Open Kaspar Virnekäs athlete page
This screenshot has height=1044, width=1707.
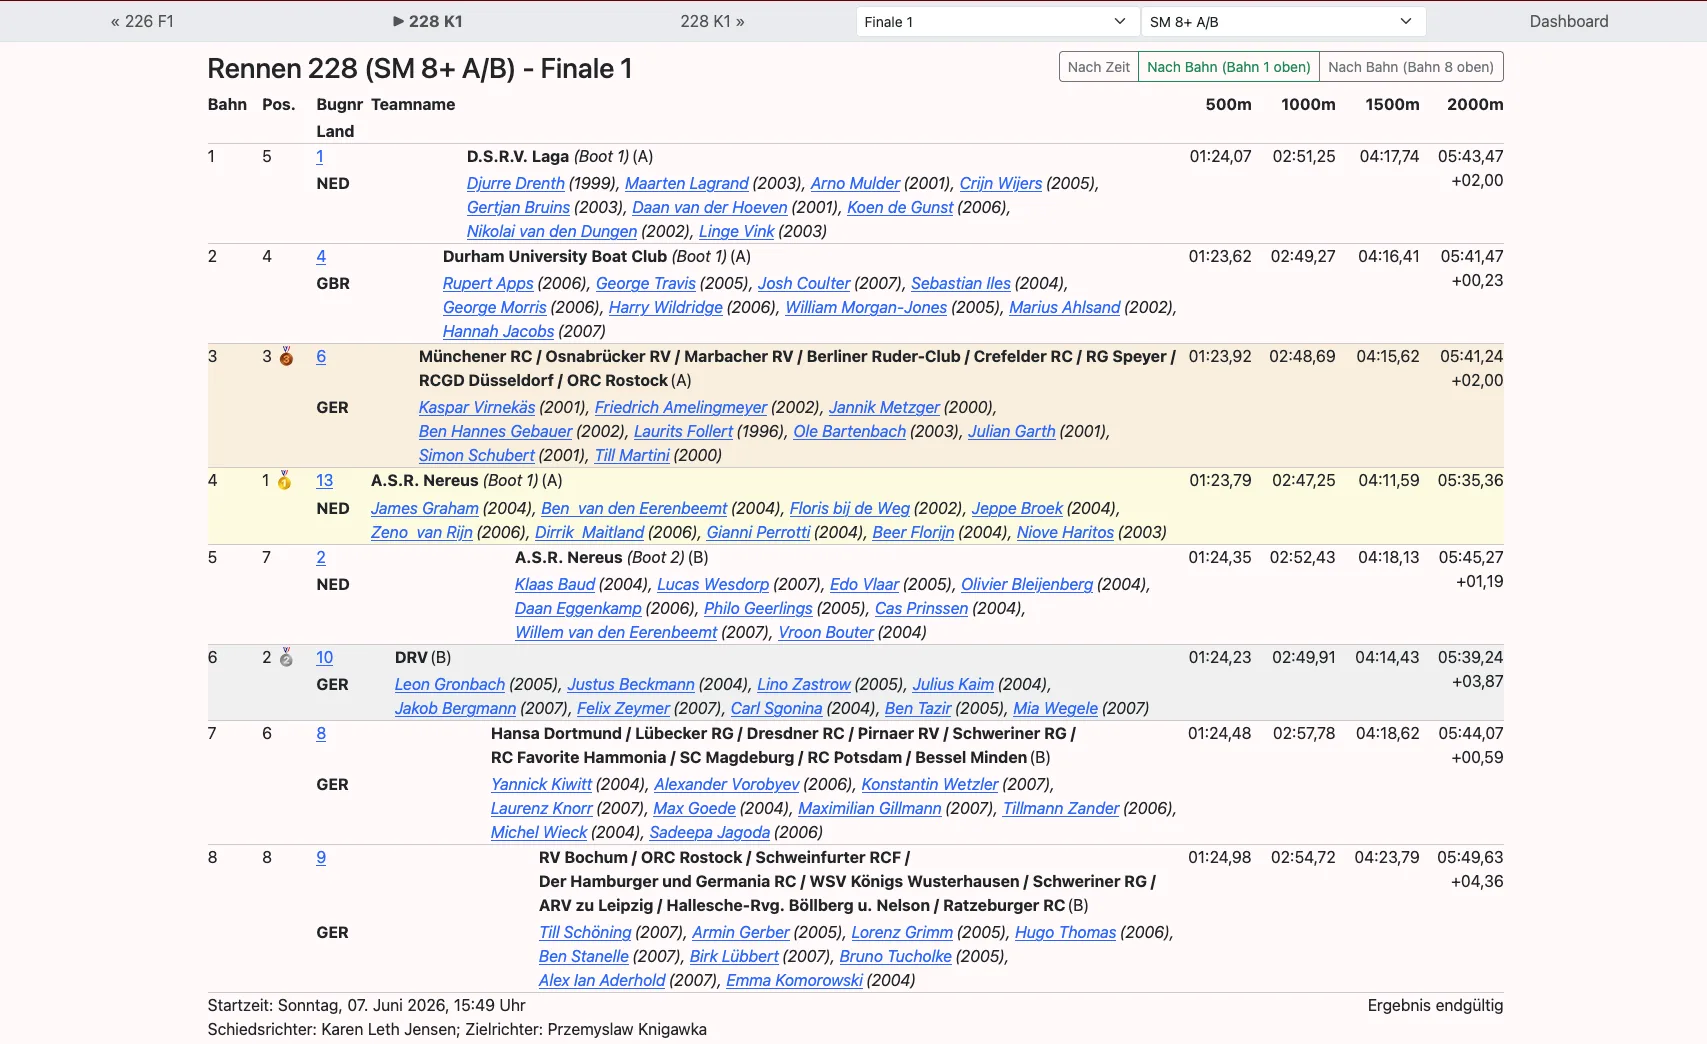coord(477,407)
